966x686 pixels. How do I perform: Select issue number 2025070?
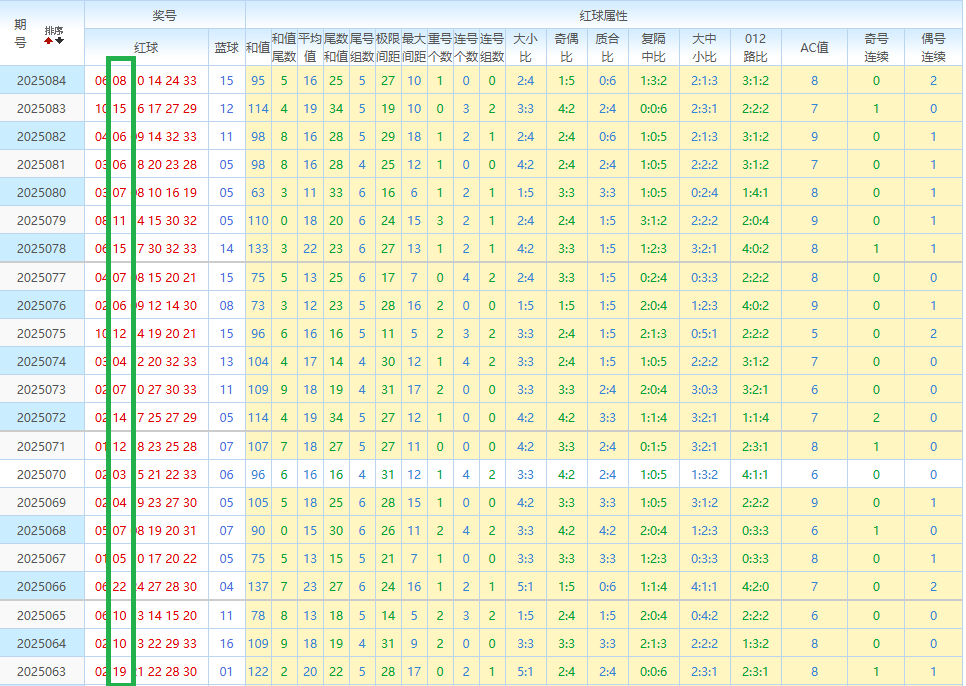[x=42, y=475]
